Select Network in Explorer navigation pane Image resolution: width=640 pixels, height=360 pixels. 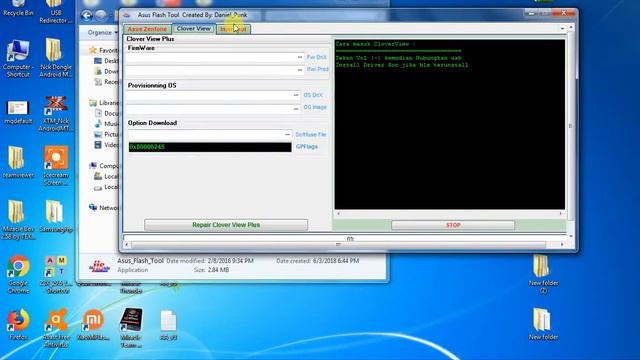point(104,208)
